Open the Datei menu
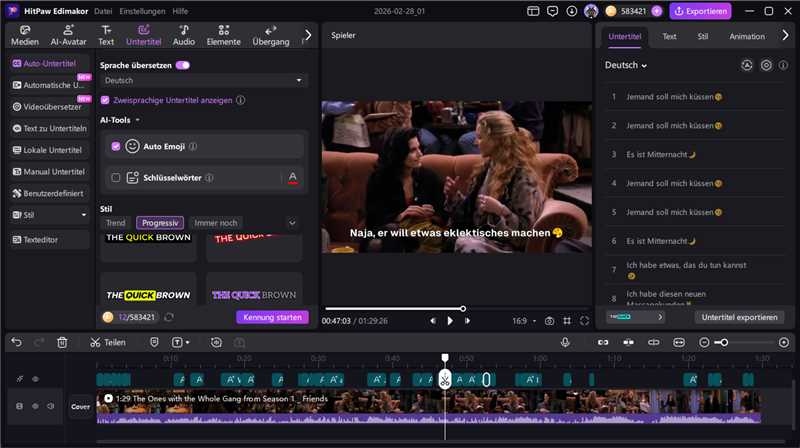 (x=103, y=11)
